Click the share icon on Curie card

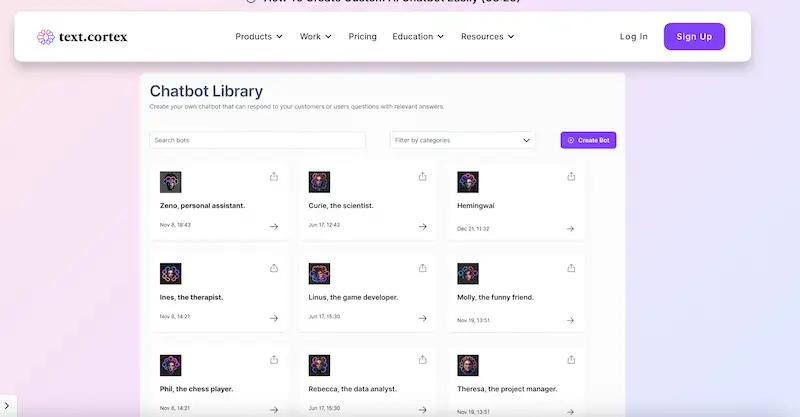point(422,177)
